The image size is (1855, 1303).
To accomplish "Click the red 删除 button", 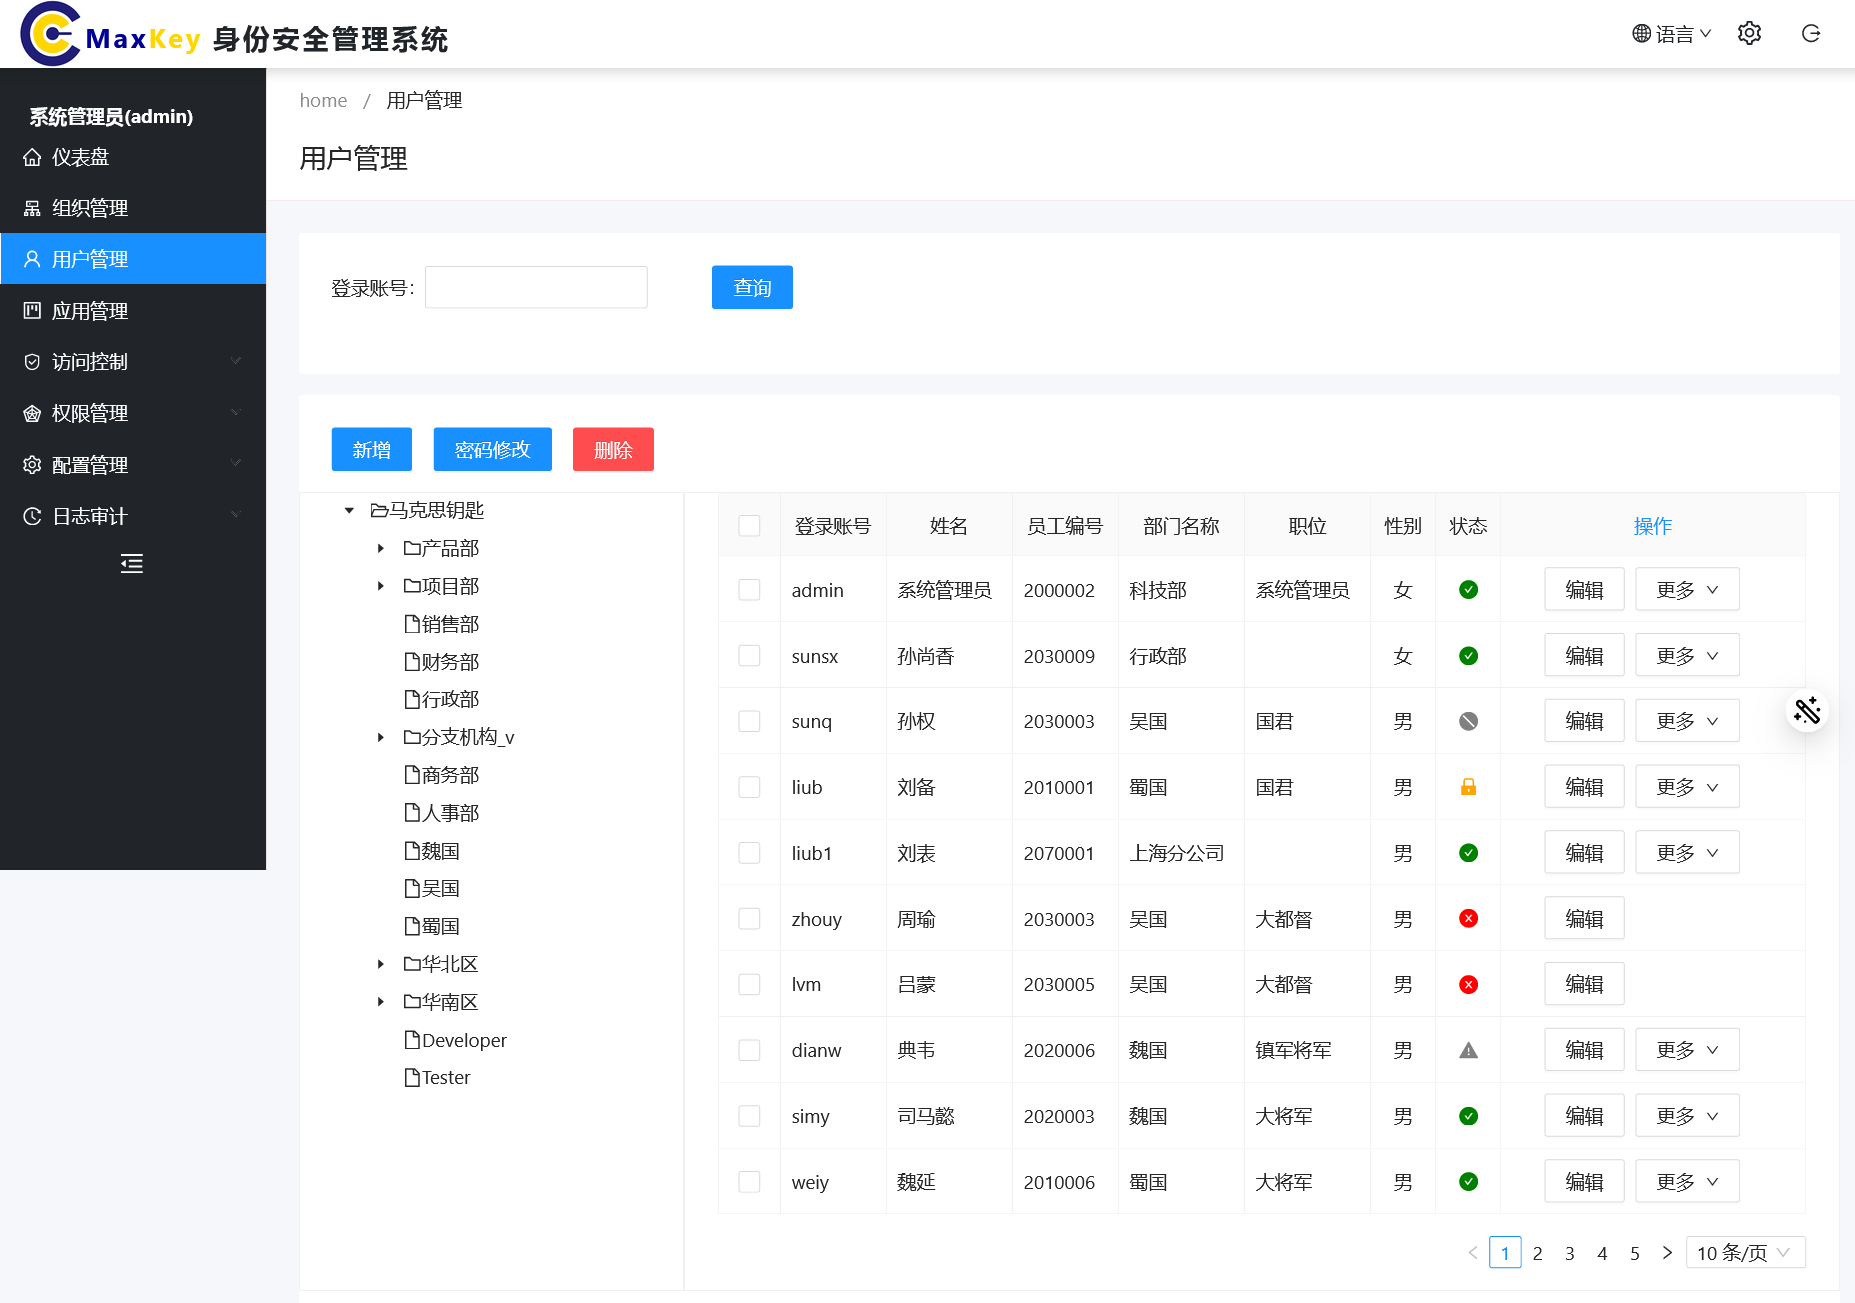I will tap(613, 450).
